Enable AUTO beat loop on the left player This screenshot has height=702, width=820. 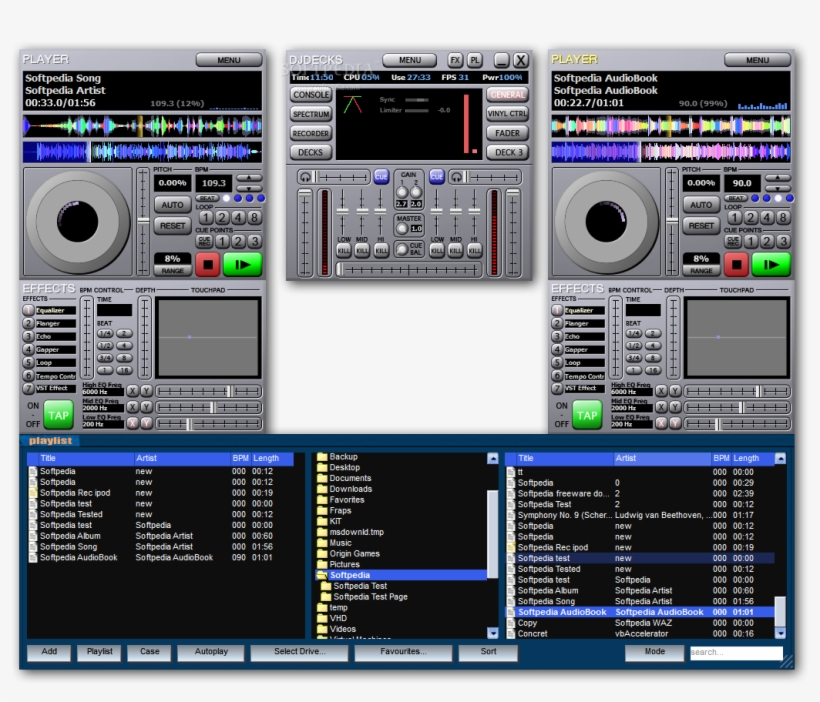point(173,204)
